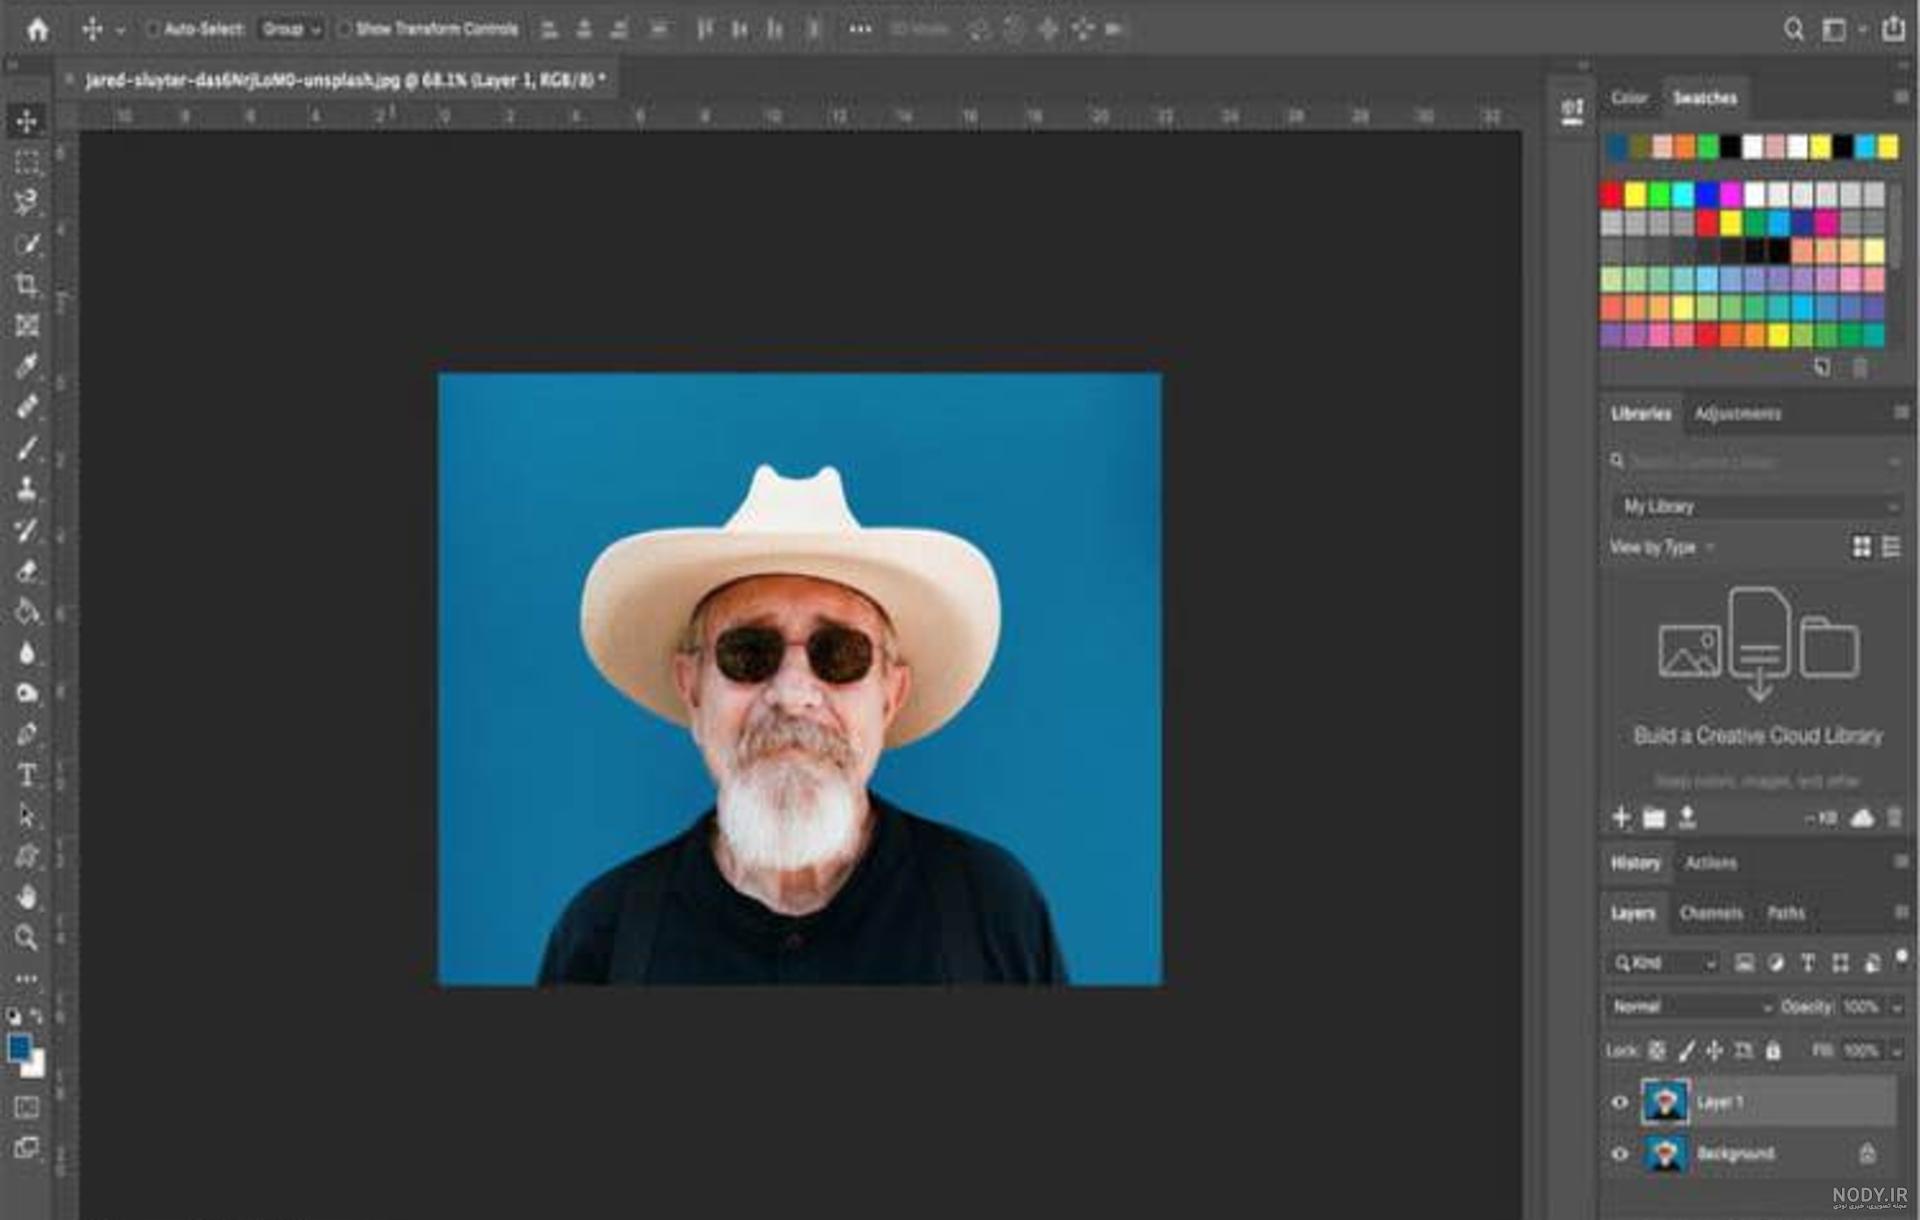Click the Libraries tab label

[x=1641, y=414]
